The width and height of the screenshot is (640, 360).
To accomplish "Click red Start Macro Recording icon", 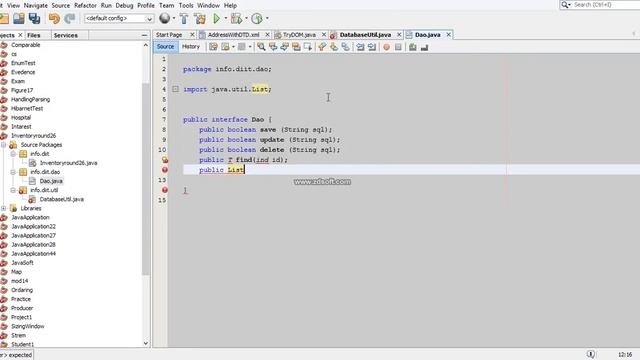I will click(x=386, y=47).
